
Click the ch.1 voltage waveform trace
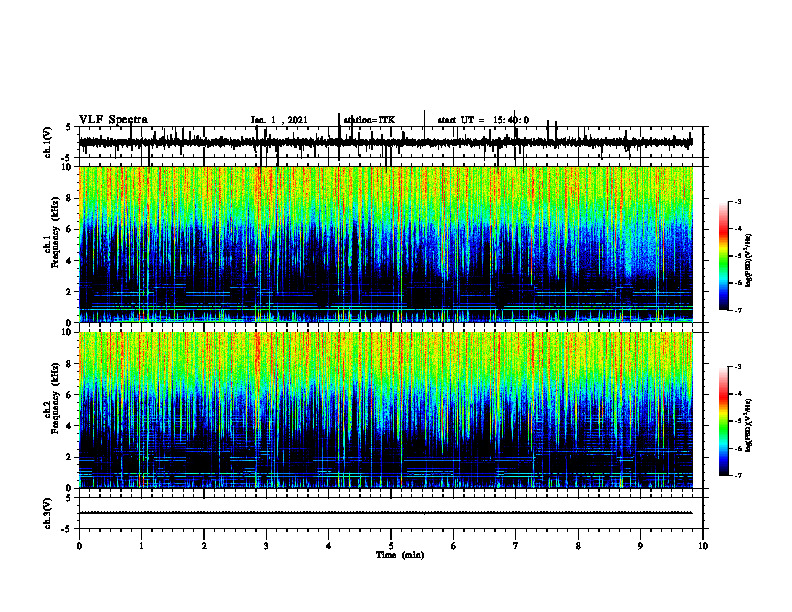click(385, 142)
